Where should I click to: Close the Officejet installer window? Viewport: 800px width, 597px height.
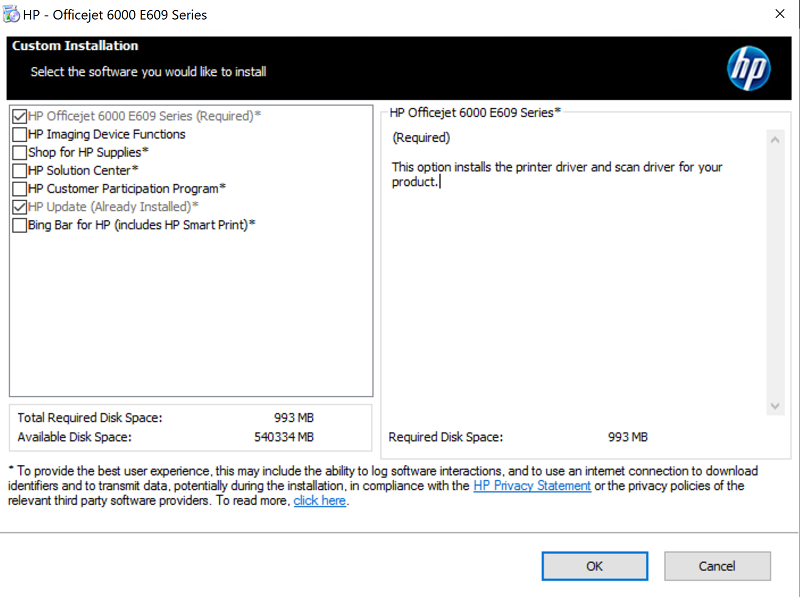pos(780,14)
